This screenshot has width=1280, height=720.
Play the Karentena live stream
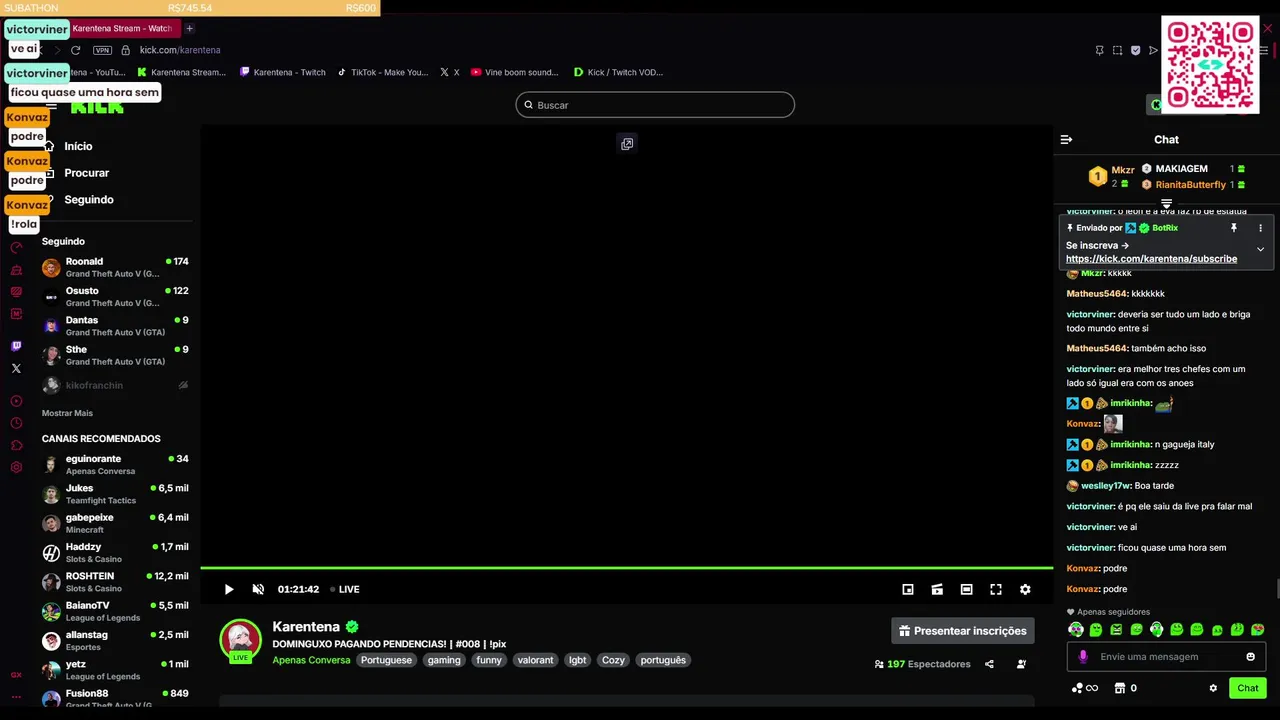pos(229,589)
